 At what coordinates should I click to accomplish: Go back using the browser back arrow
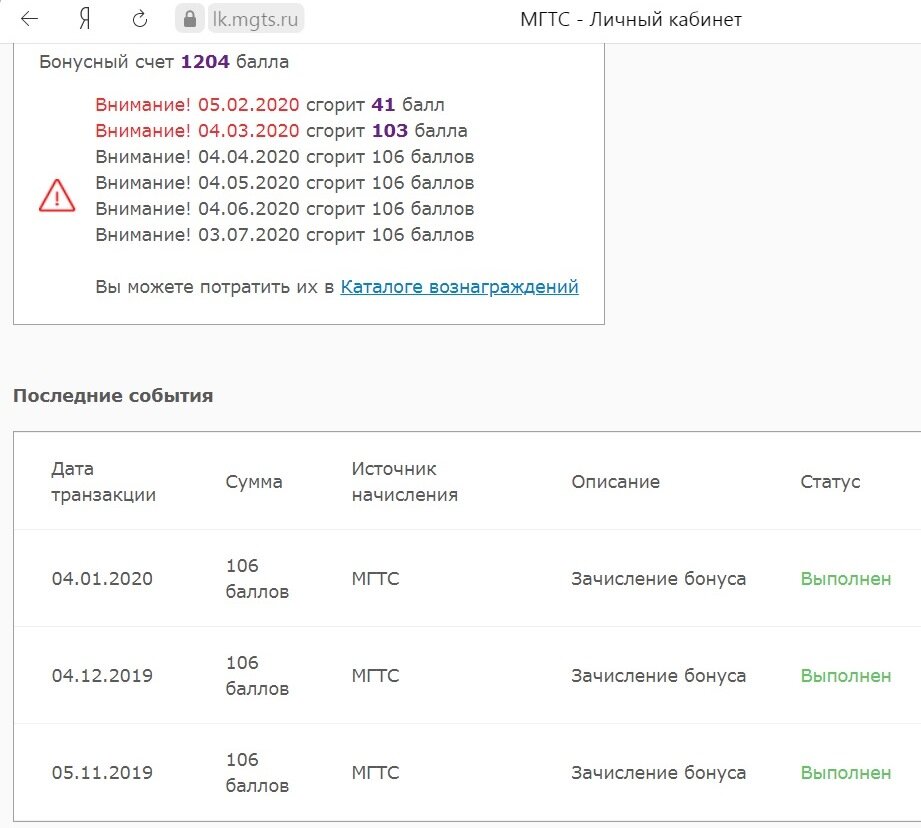click(29, 19)
